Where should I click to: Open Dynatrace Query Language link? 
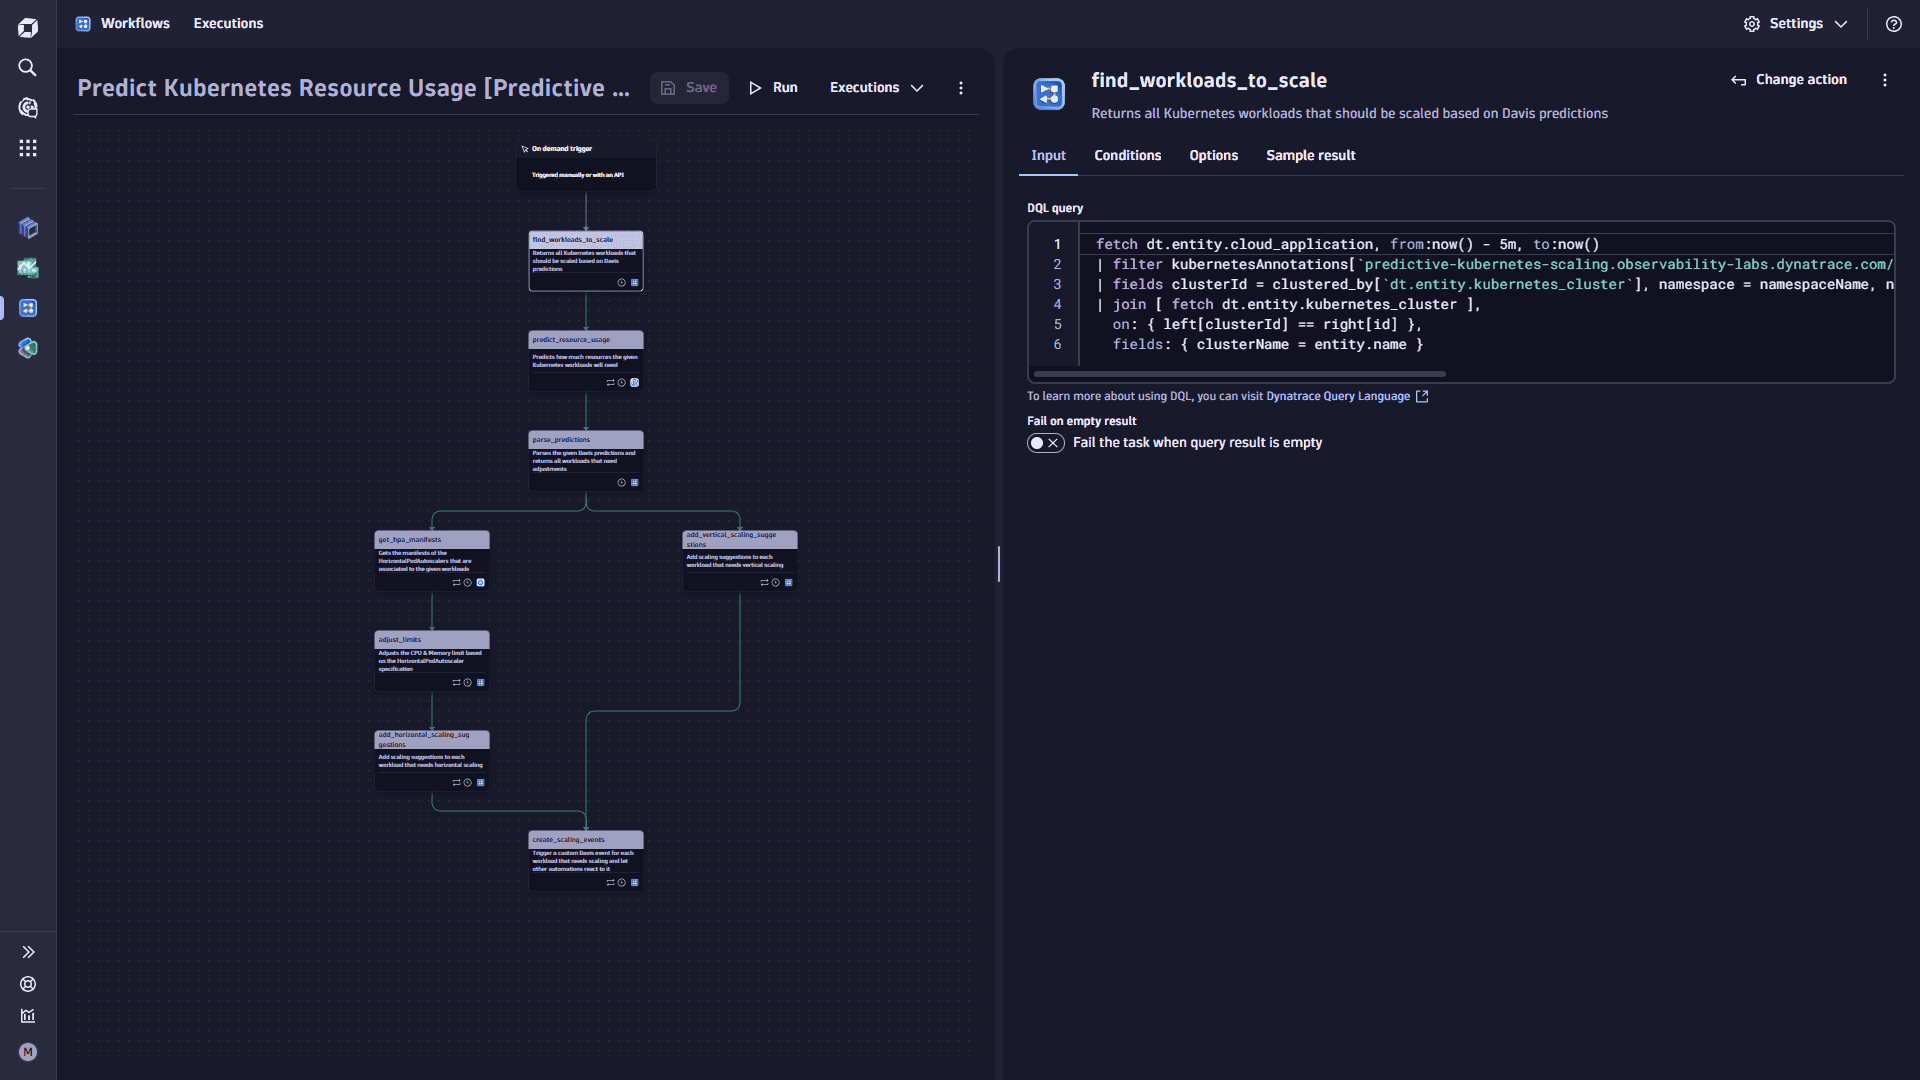[1347, 396]
